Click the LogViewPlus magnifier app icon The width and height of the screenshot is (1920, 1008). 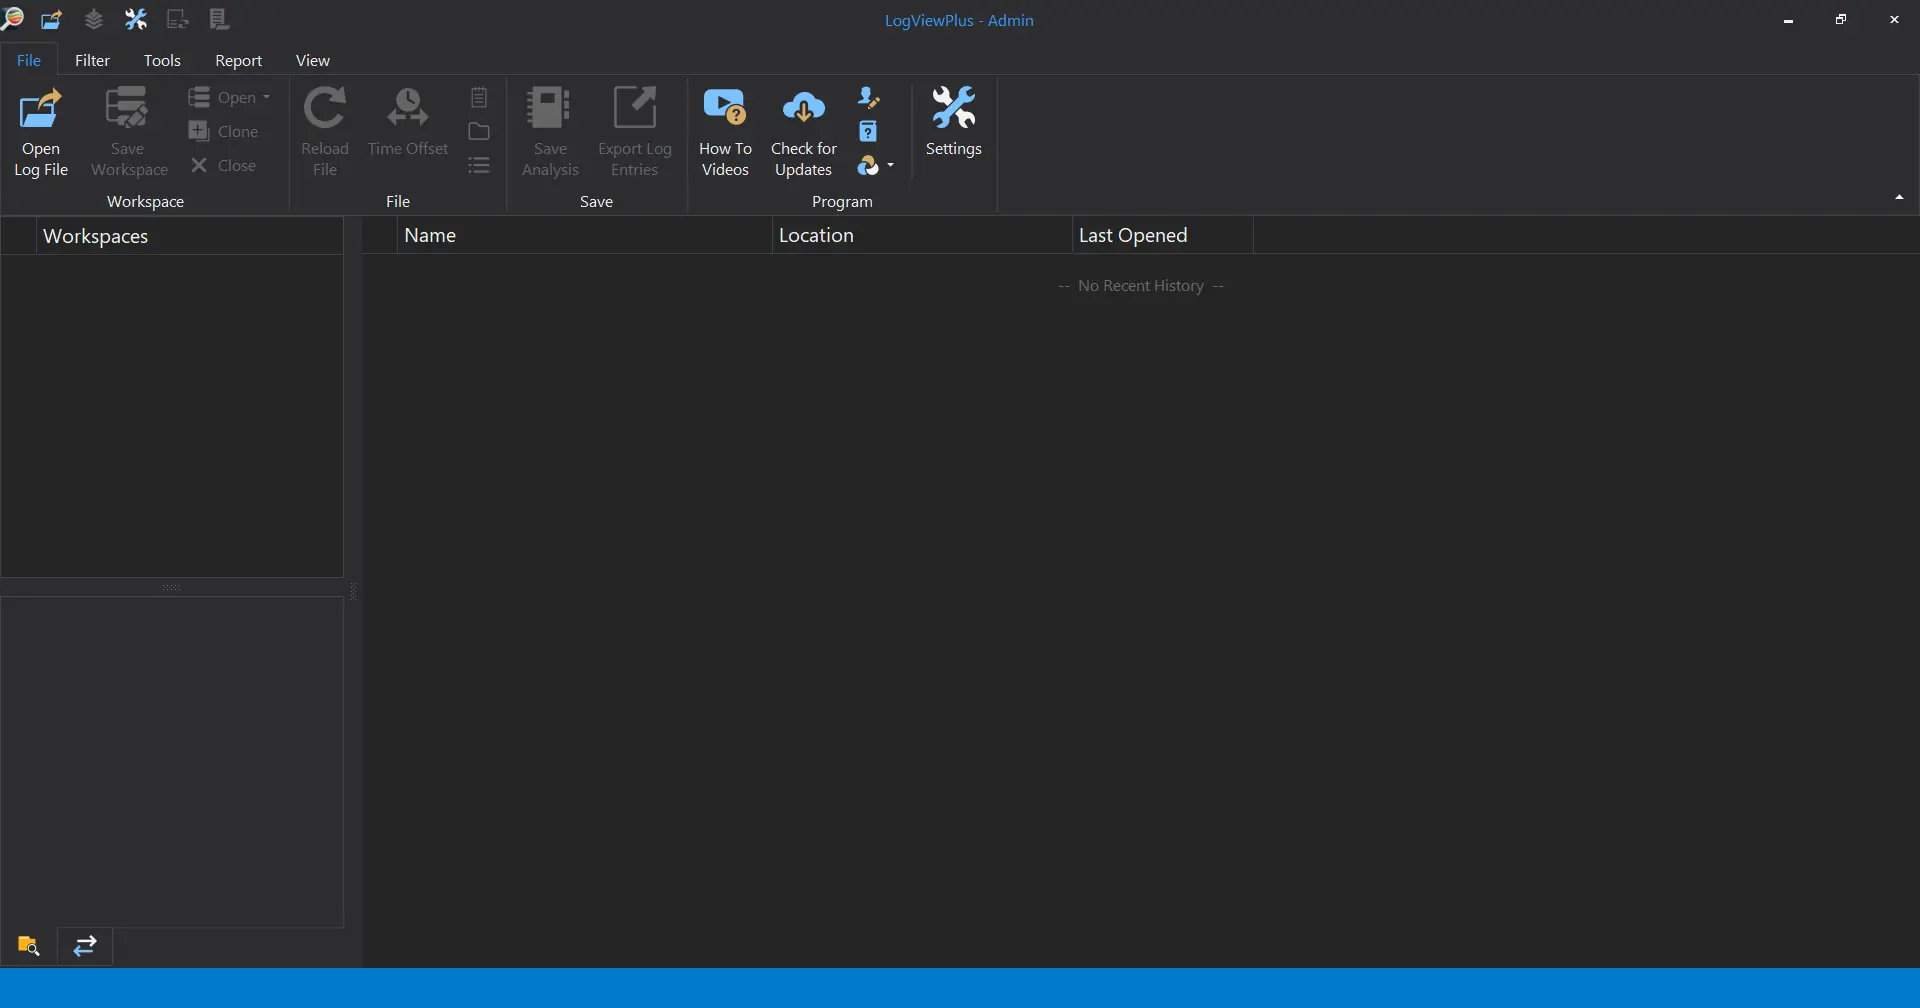12,18
